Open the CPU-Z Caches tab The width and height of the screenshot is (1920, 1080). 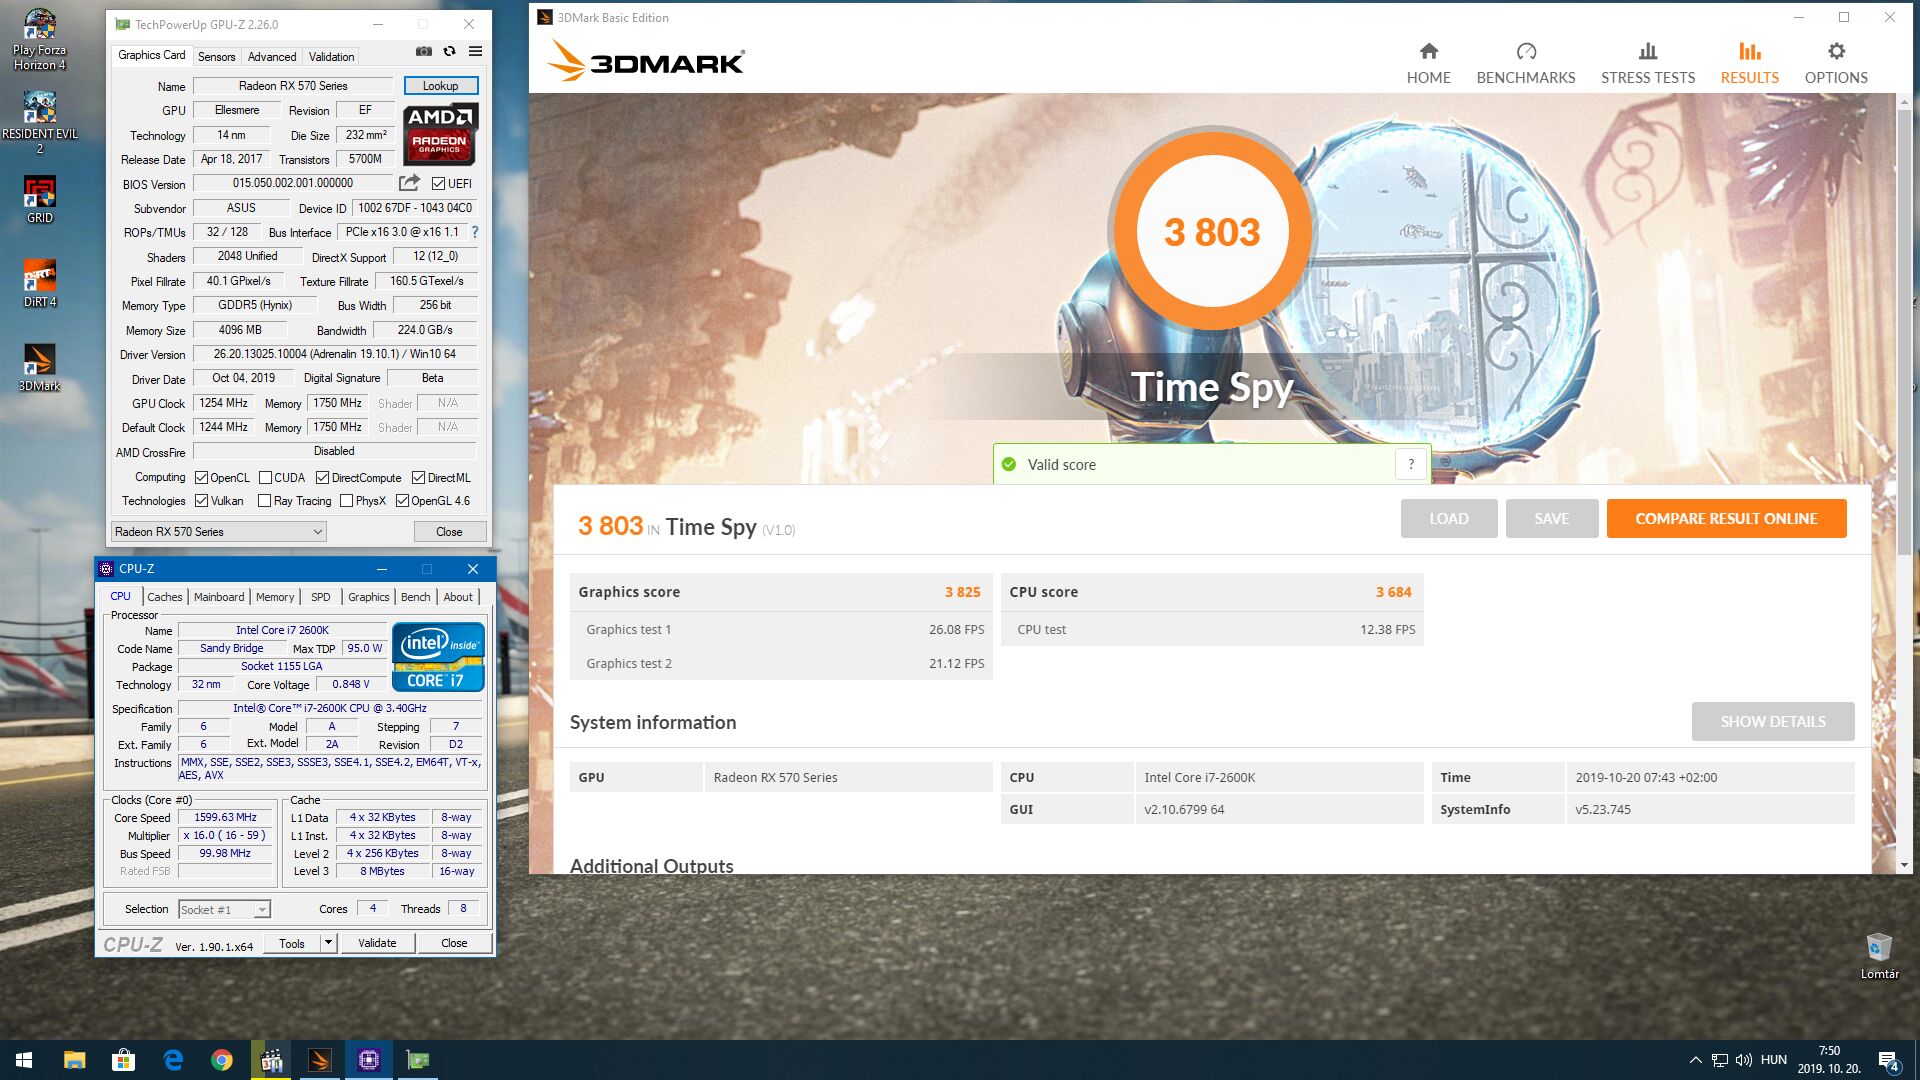coord(165,596)
